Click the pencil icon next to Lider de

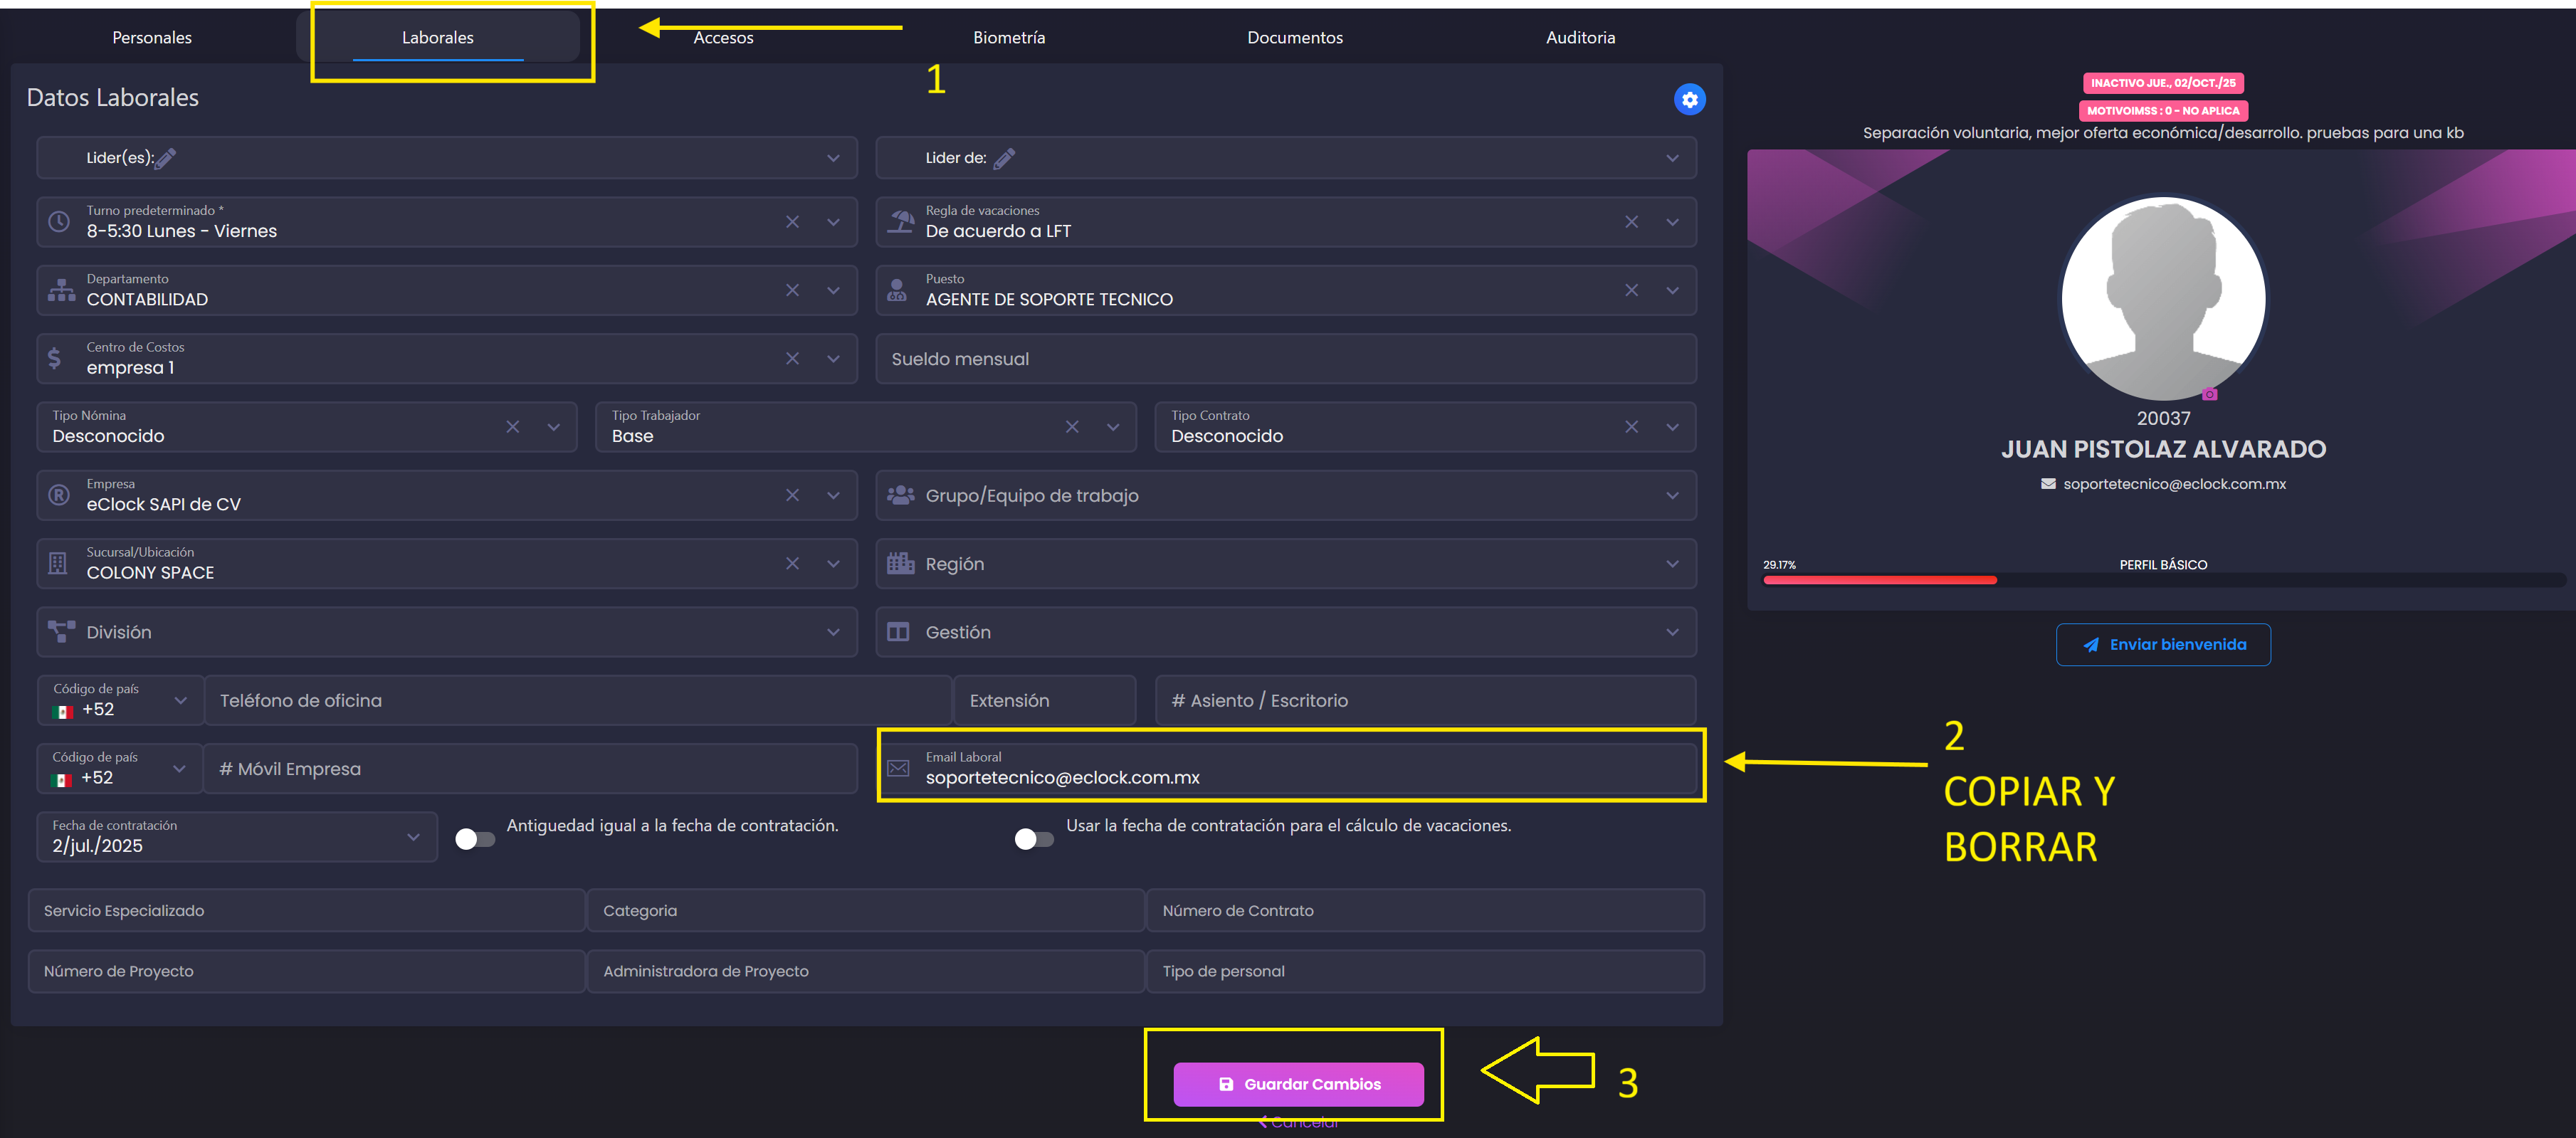tap(1004, 158)
